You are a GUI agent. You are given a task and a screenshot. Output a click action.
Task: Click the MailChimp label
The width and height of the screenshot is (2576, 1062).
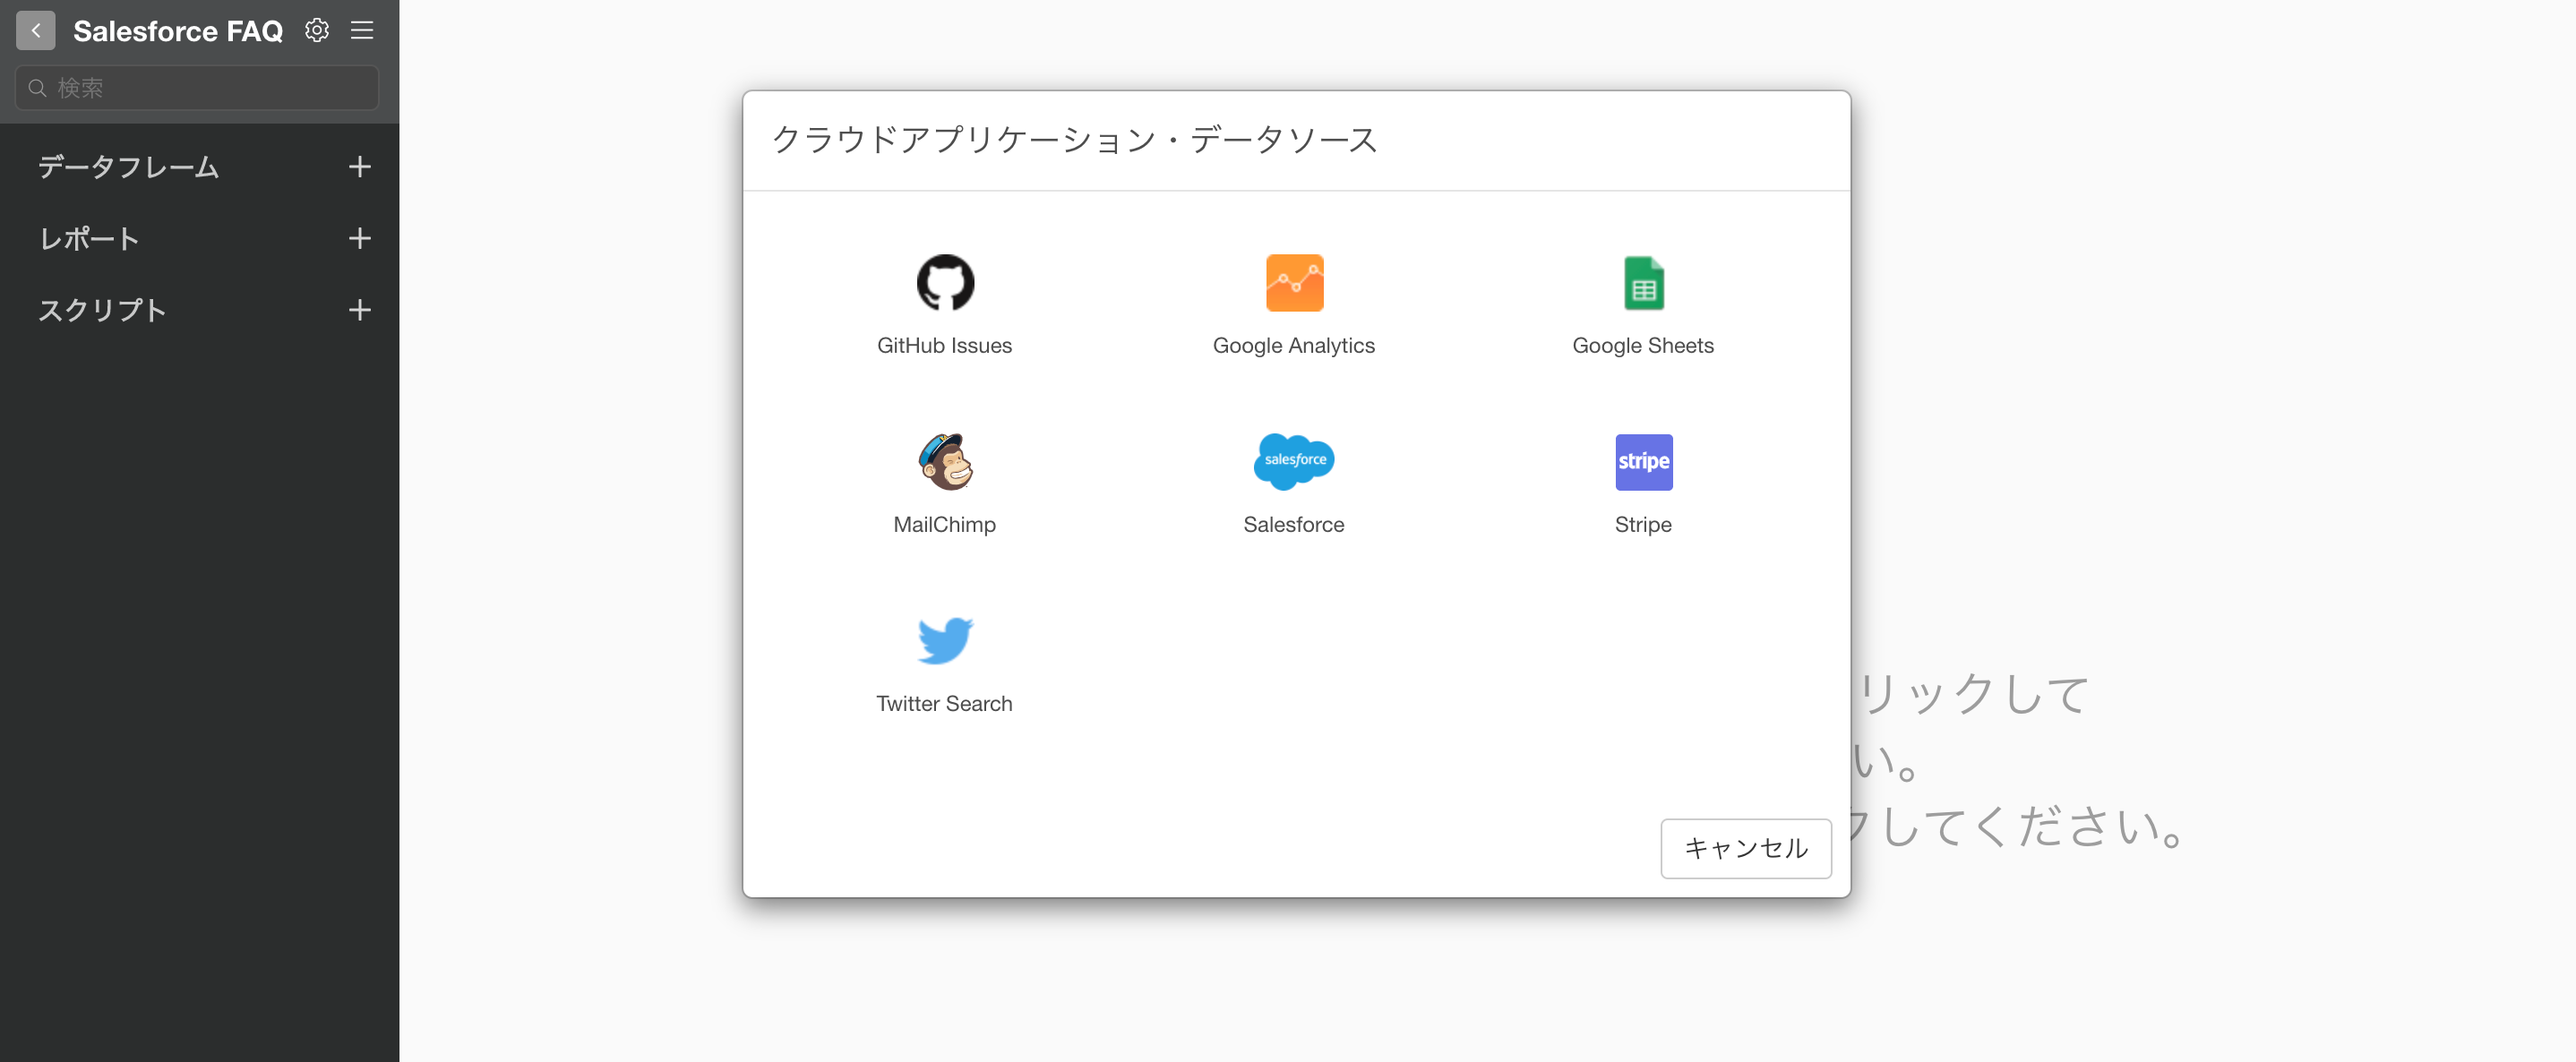tap(945, 525)
